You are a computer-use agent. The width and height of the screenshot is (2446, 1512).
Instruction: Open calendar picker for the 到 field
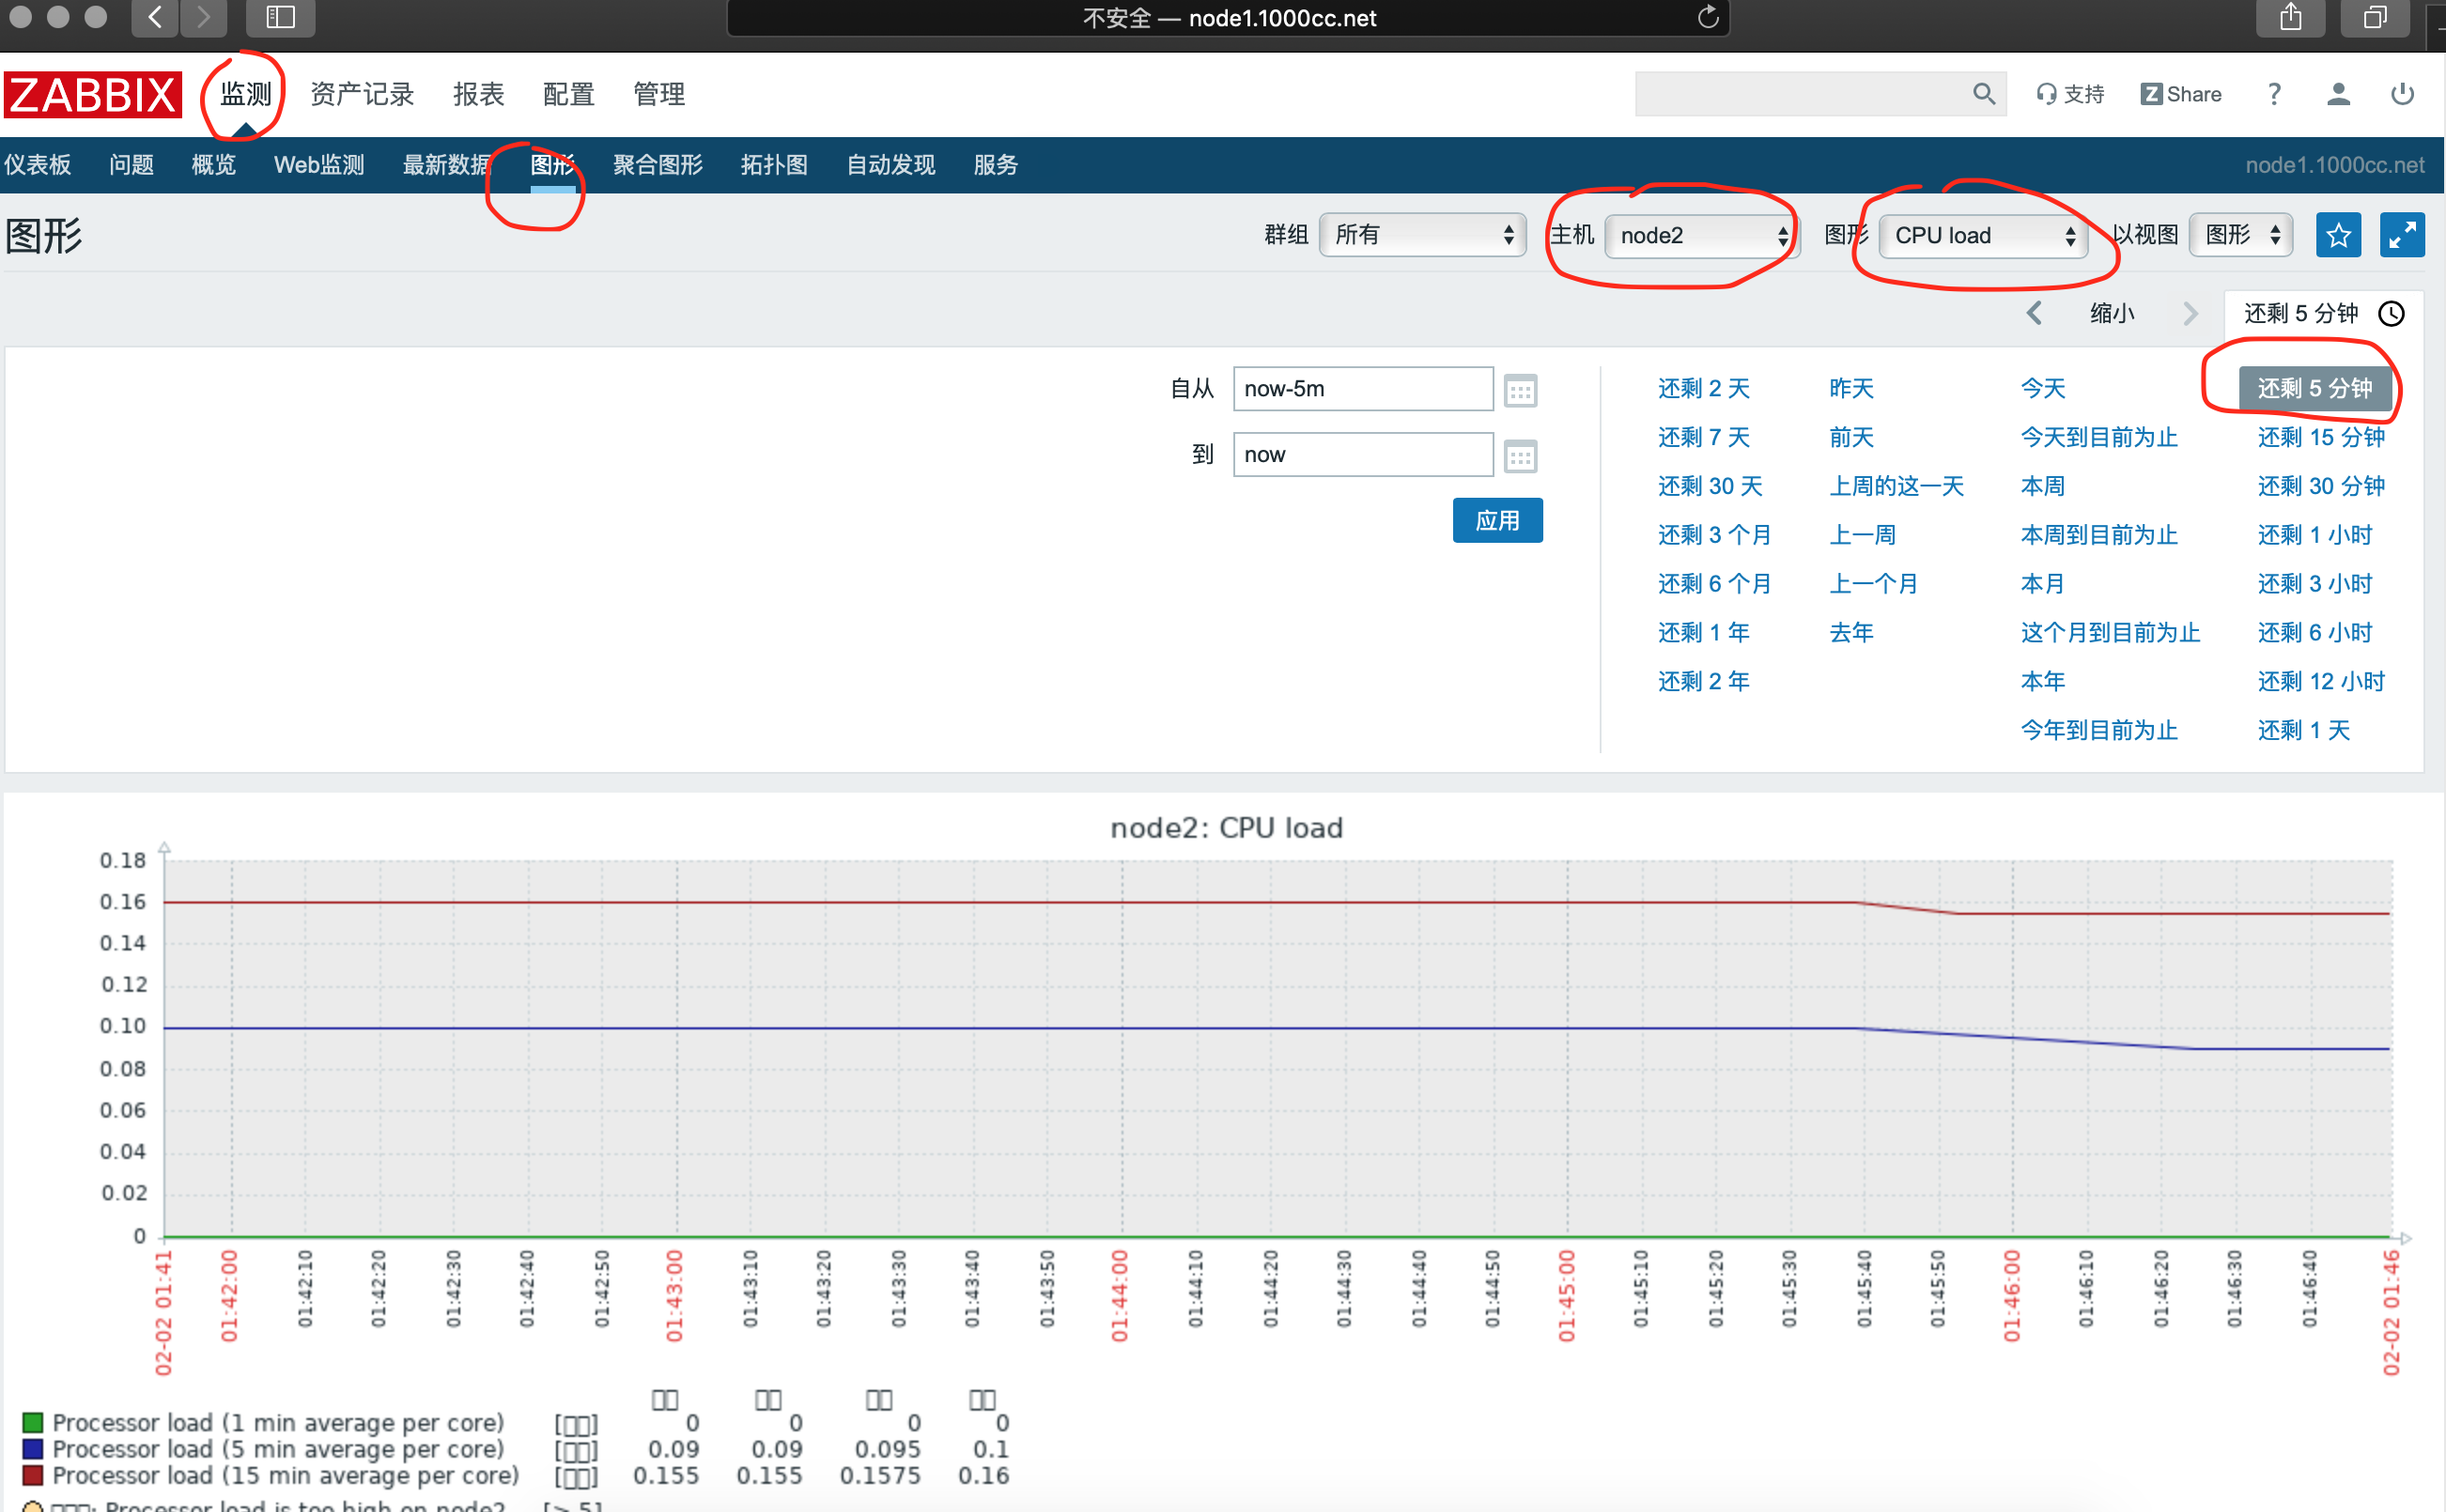point(1520,457)
